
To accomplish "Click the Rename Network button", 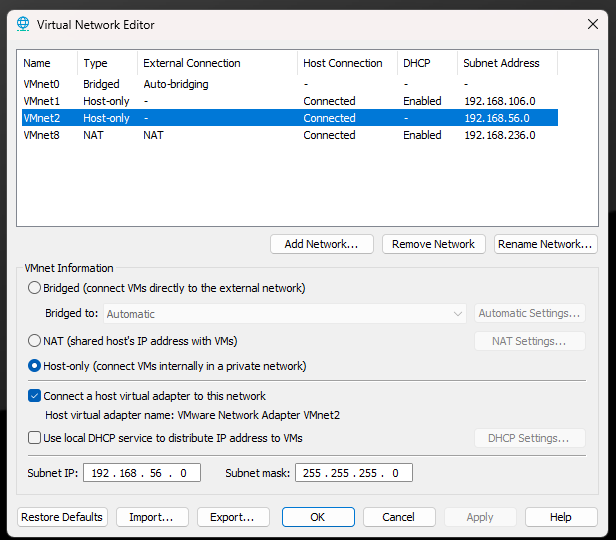I will tap(546, 244).
